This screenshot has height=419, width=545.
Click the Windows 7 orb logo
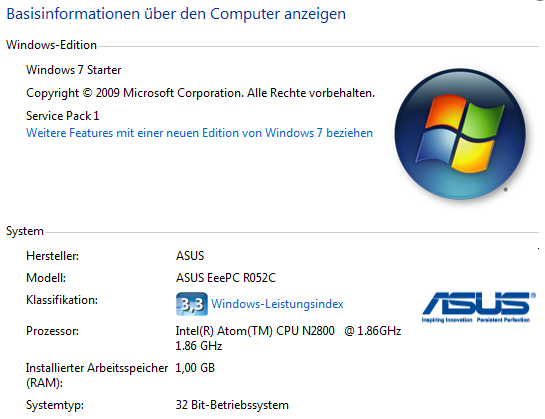pyautogui.click(x=460, y=134)
